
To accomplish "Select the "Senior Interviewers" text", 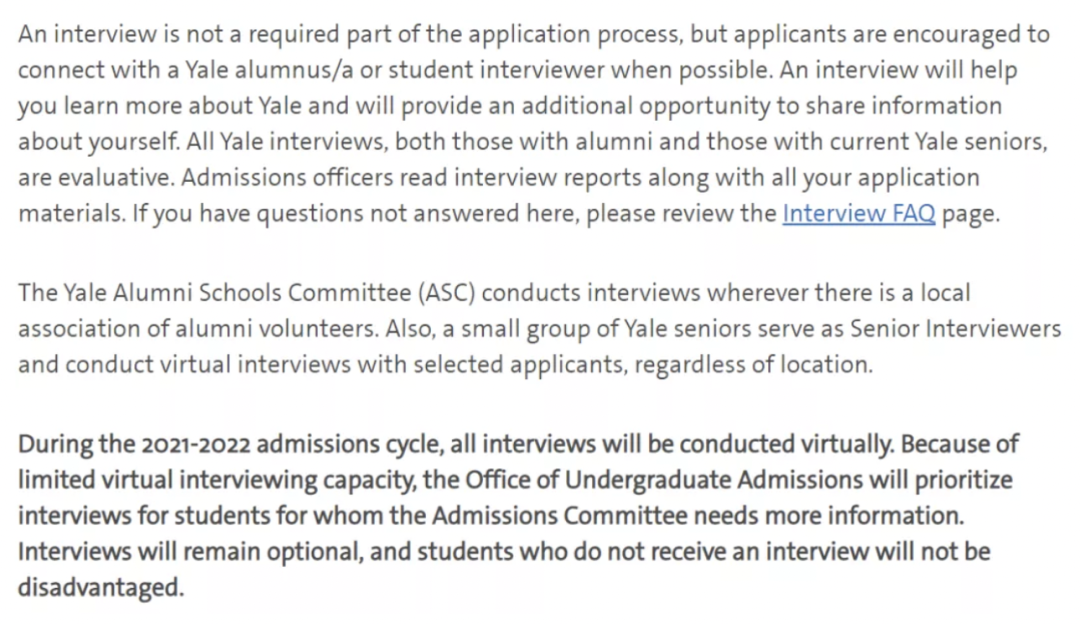I will click(x=955, y=329).
